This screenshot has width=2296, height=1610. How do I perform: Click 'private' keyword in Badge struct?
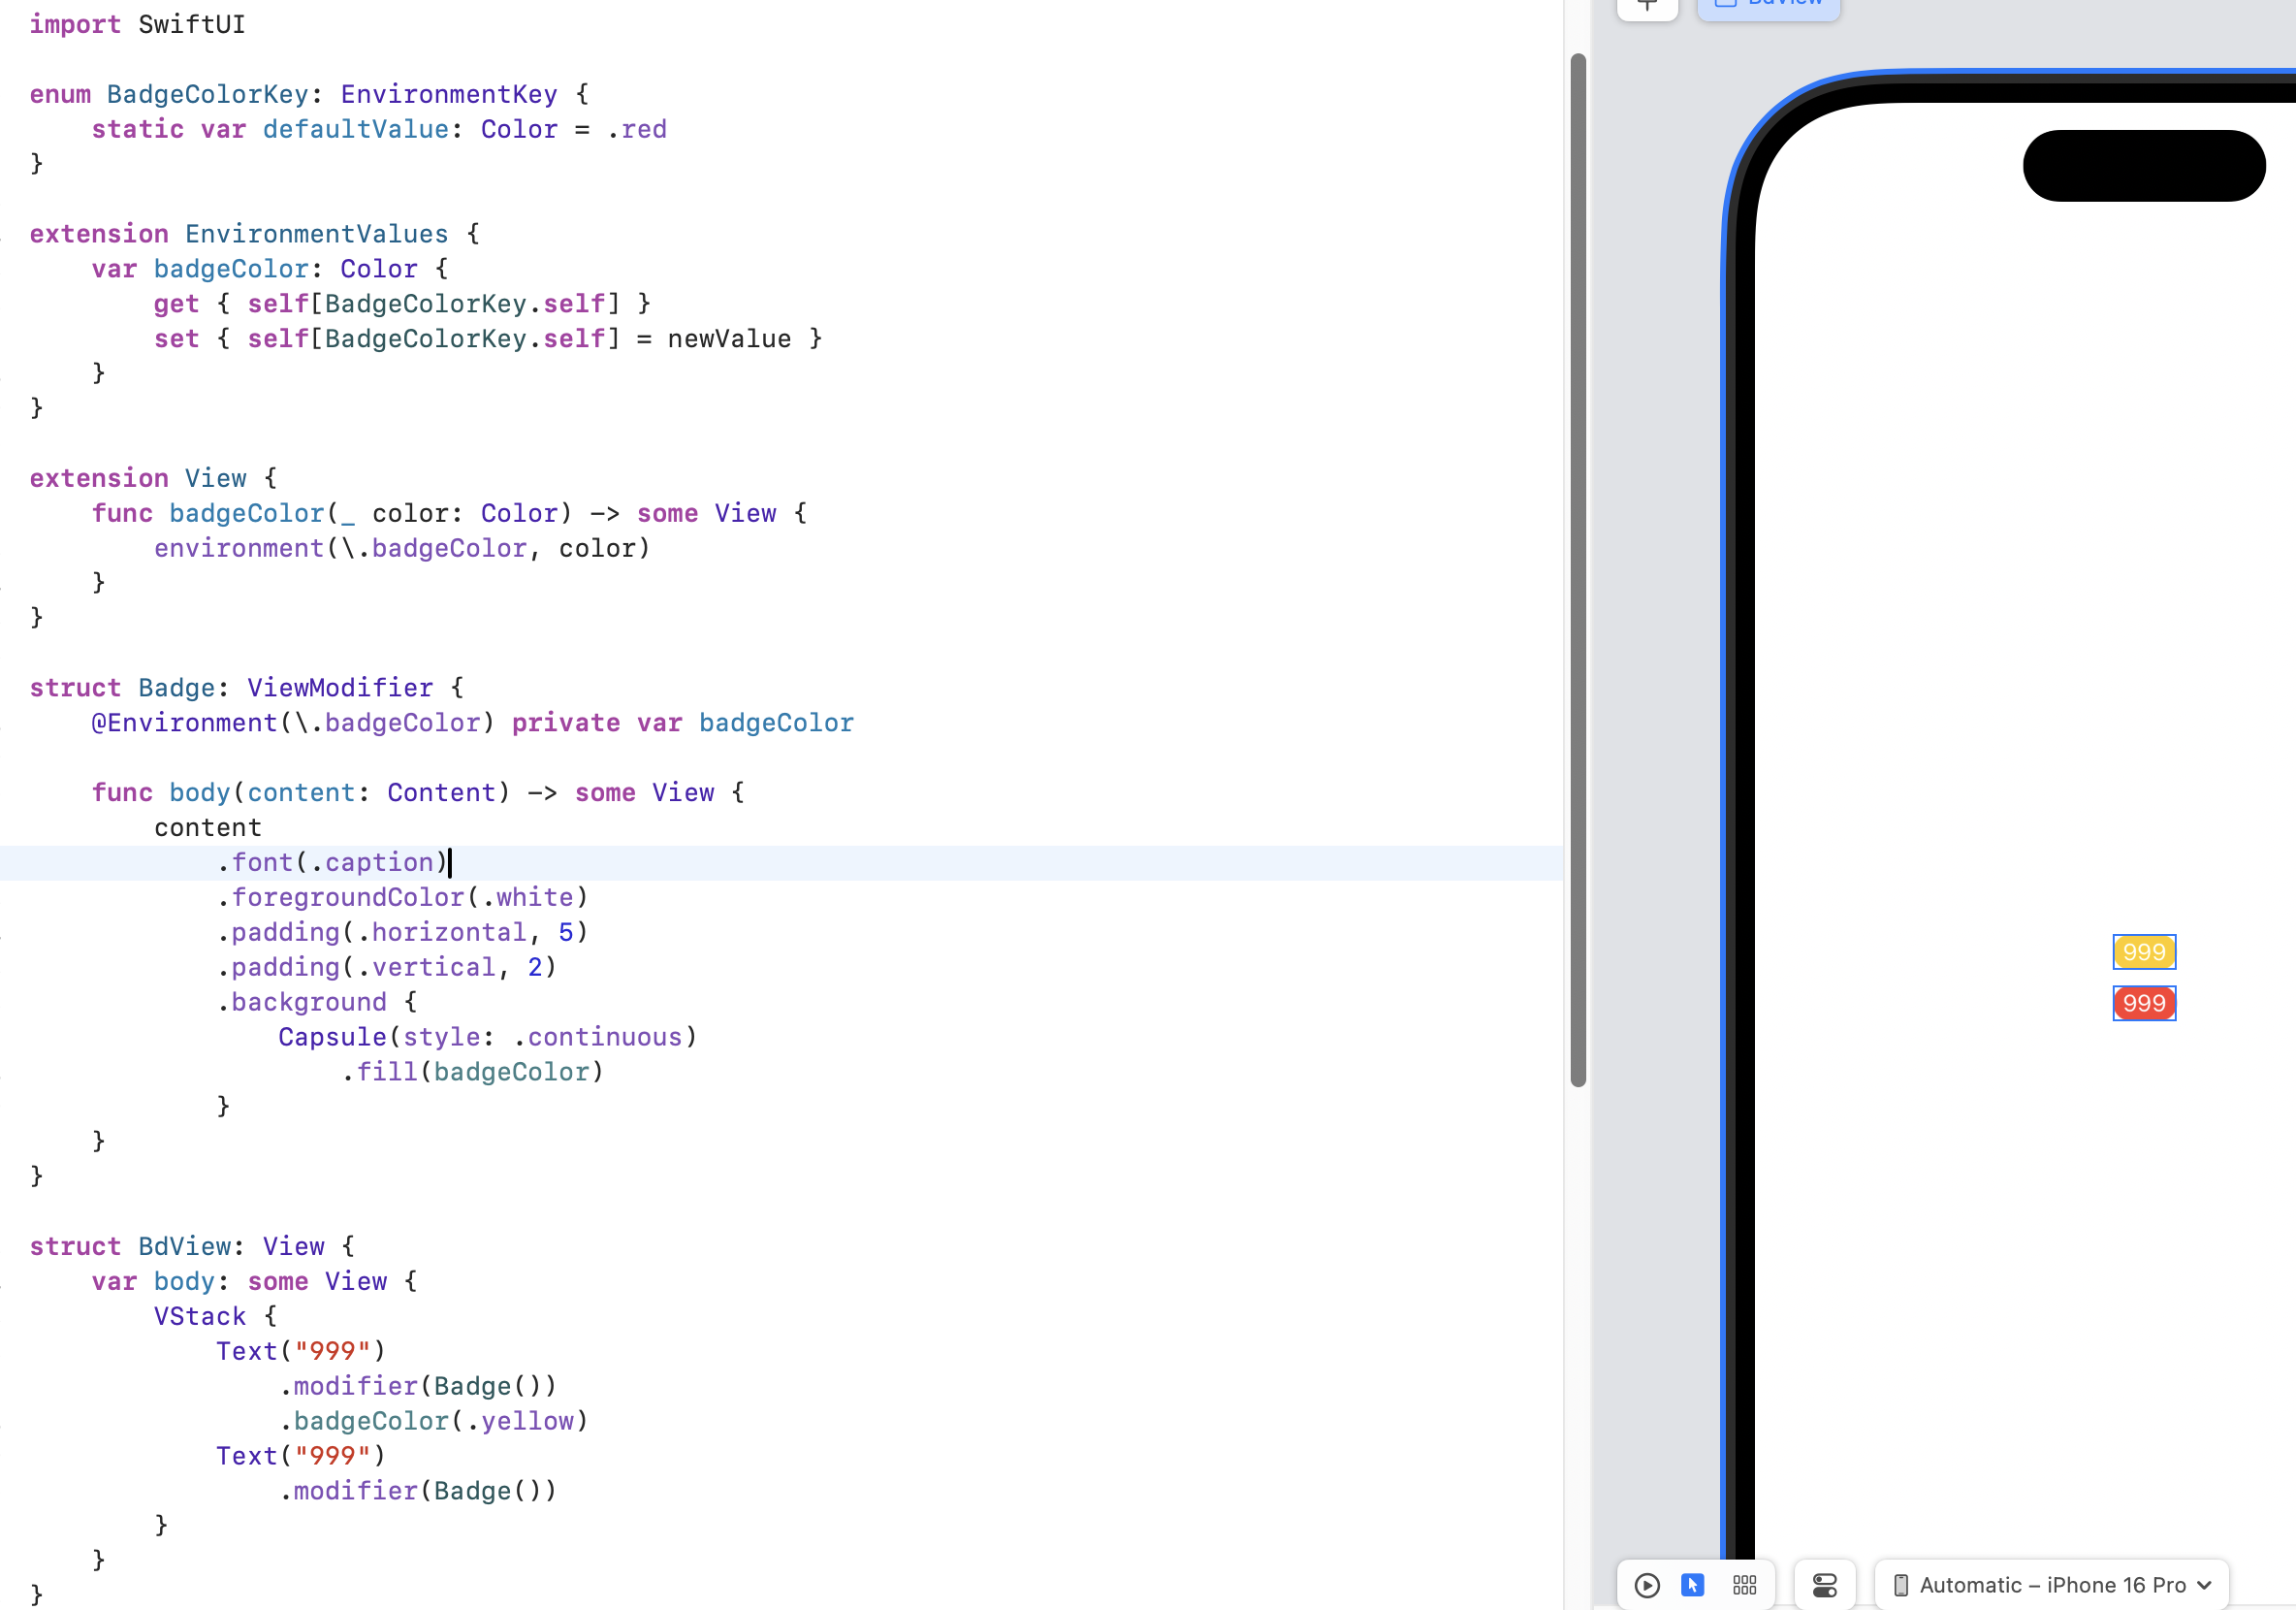(566, 723)
